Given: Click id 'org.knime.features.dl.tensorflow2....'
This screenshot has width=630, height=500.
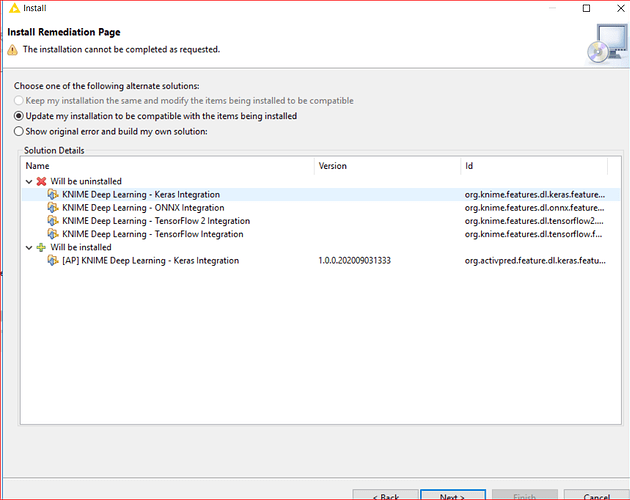Looking at the screenshot, I should tap(534, 221).
